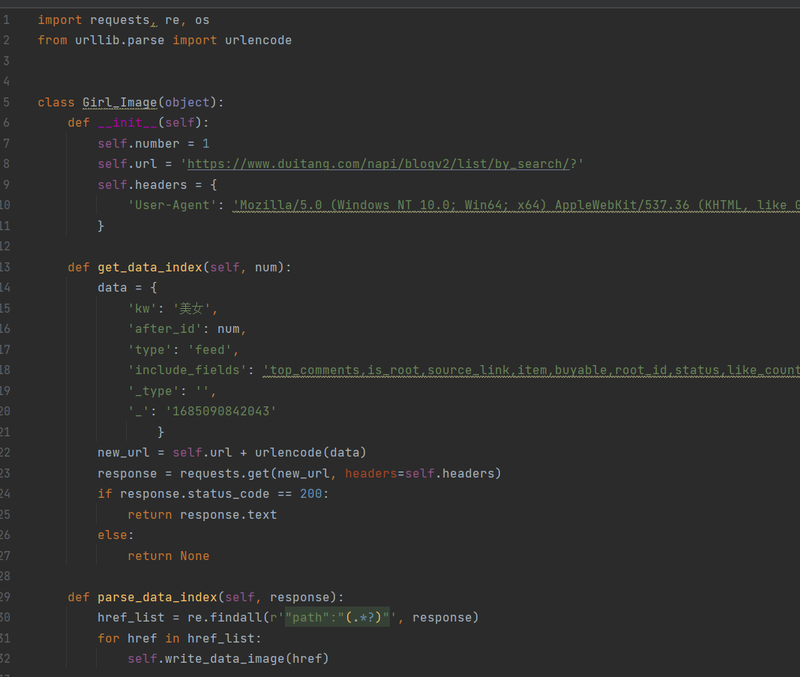Click the __init__ method name
Viewport: 800px width, 677px height.
(128, 123)
